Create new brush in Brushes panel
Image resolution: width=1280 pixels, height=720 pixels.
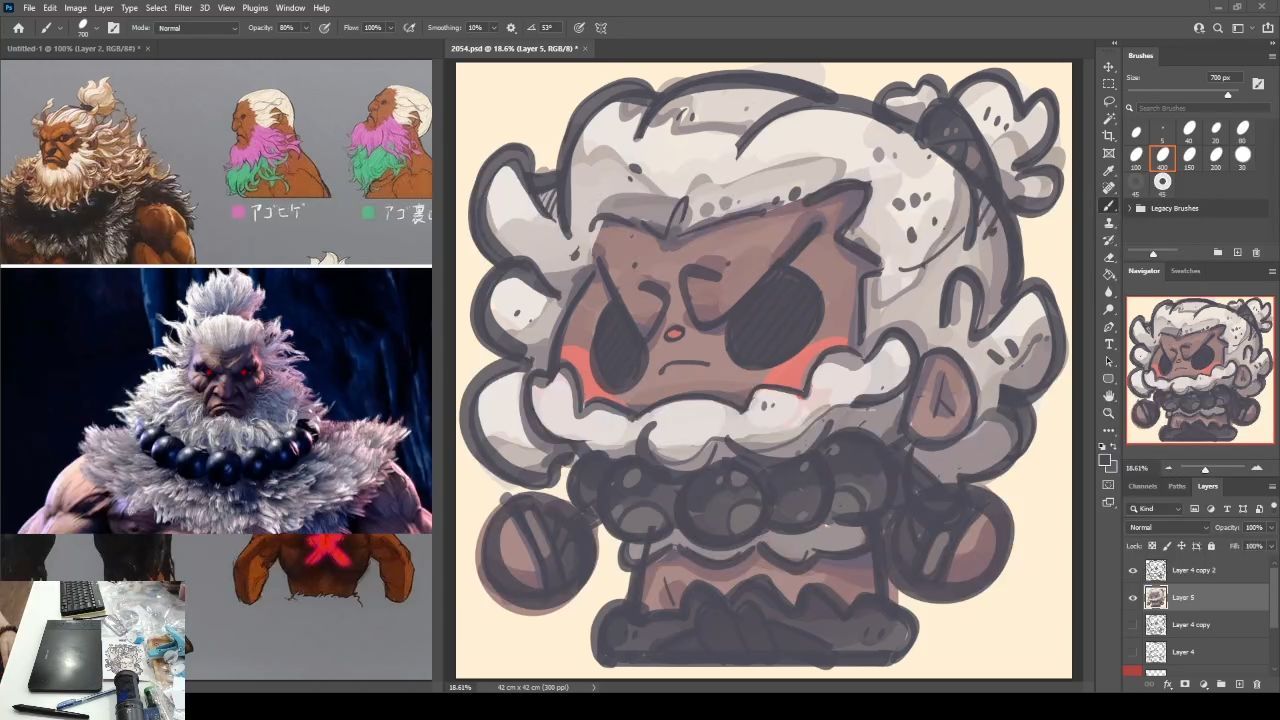(x=1237, y=252)
